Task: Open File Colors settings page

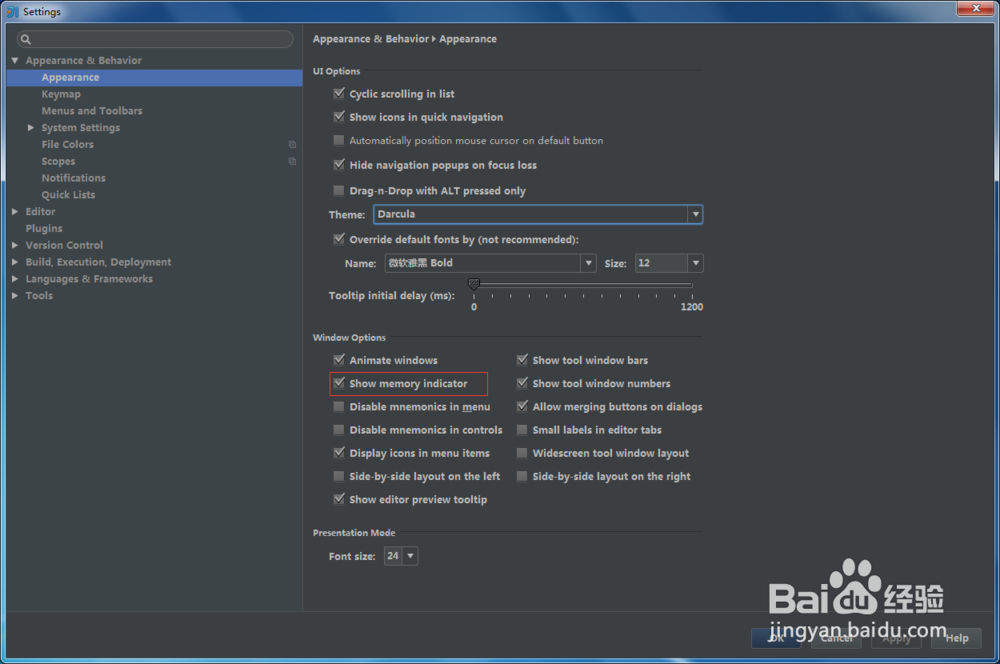Action: [68, 145]
